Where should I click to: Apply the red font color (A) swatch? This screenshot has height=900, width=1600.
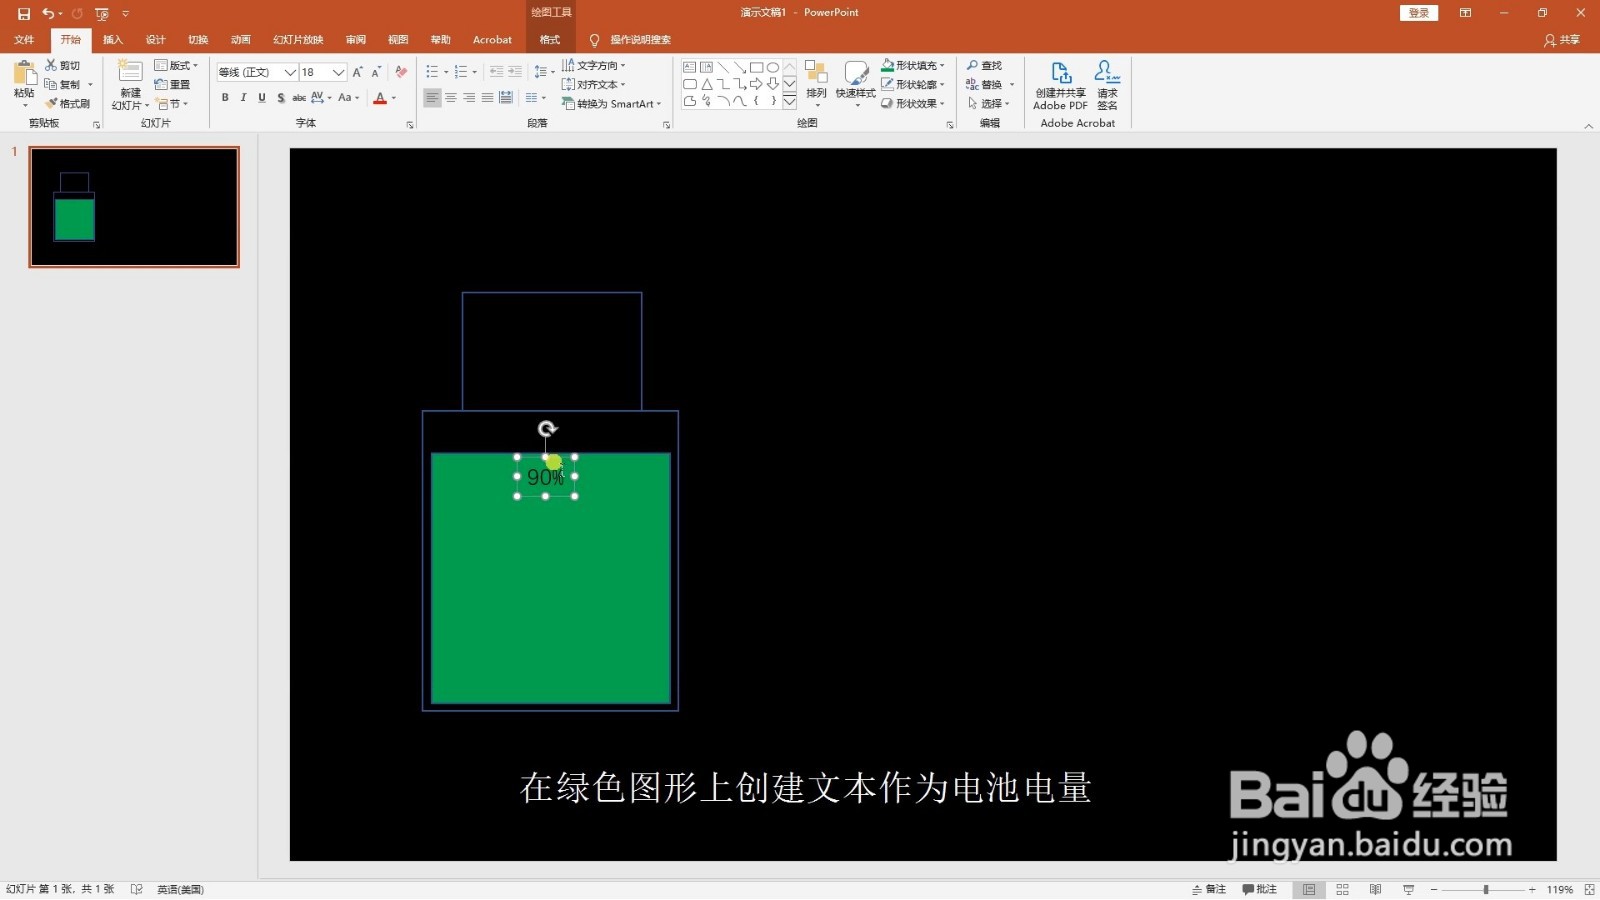tap(380, 98)
